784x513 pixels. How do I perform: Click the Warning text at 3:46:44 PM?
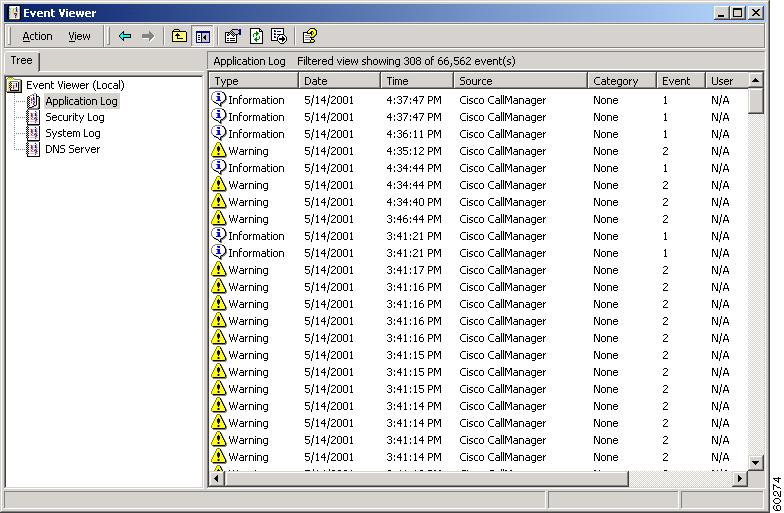(x=248, y=219)
